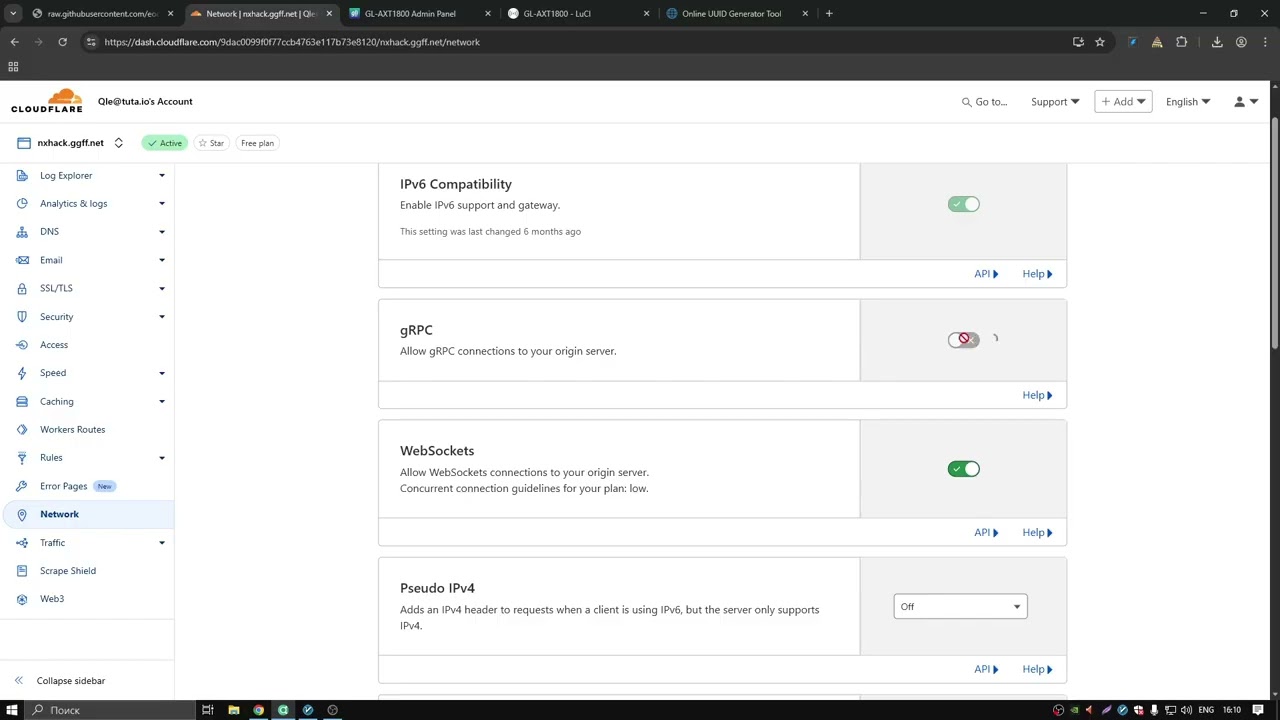The image size is (1280, 720).
Task: Expand the Traffic section arrow
Action: (x=162, y=542)
